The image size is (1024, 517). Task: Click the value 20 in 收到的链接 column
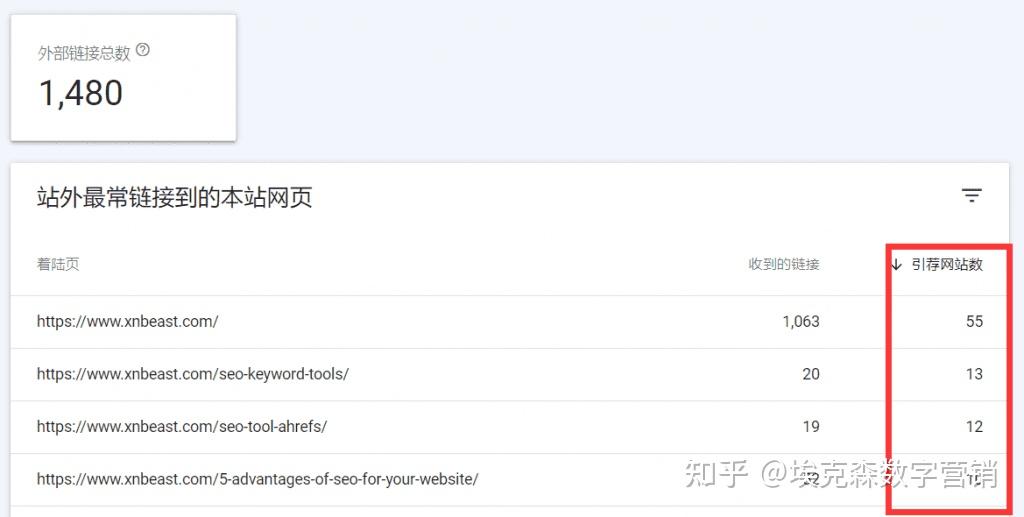tap(811, 374)
